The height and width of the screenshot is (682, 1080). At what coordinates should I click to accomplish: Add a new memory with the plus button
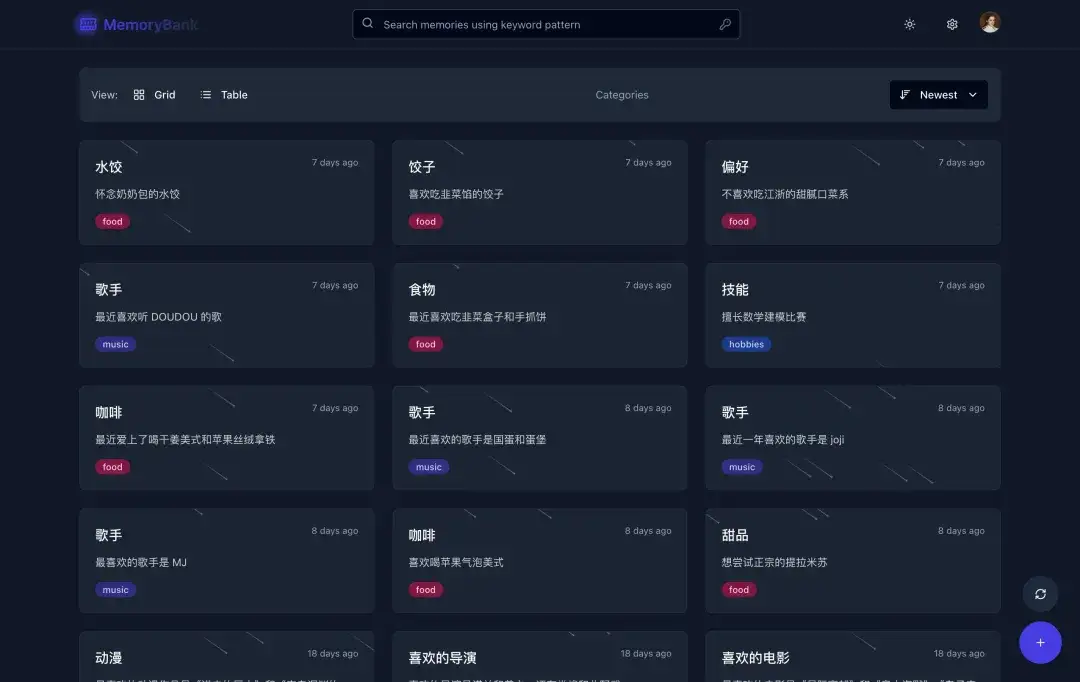click(1040, 643)
